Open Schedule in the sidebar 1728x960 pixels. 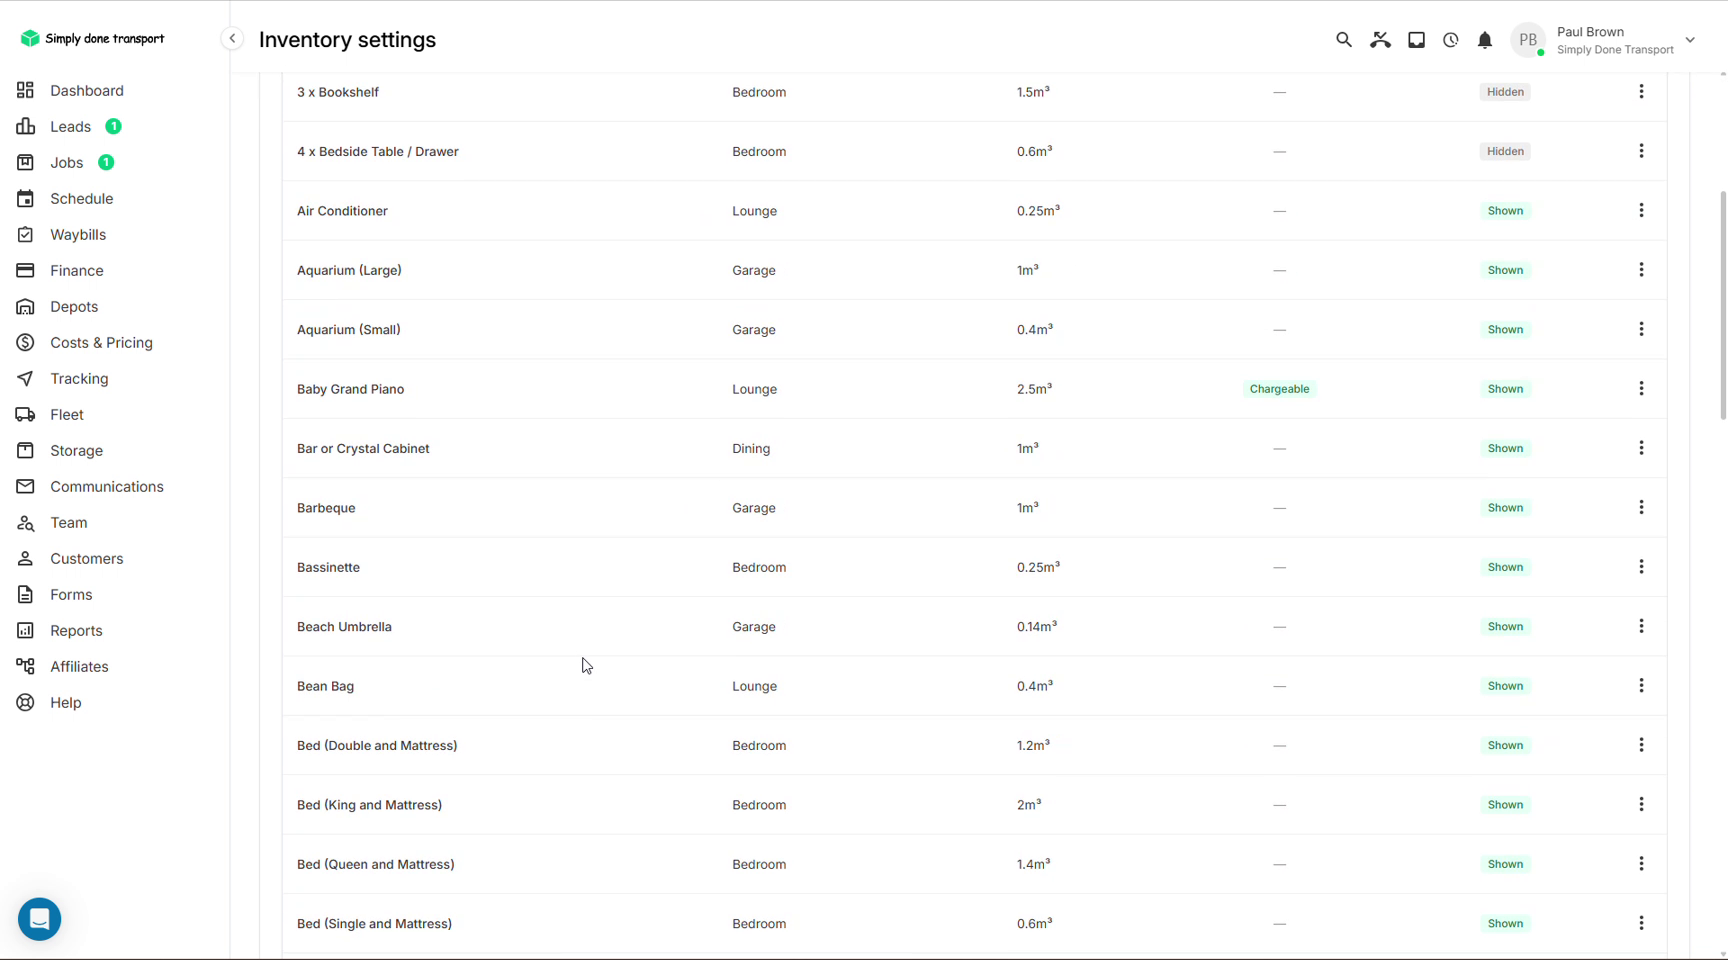tap(81, 199)
